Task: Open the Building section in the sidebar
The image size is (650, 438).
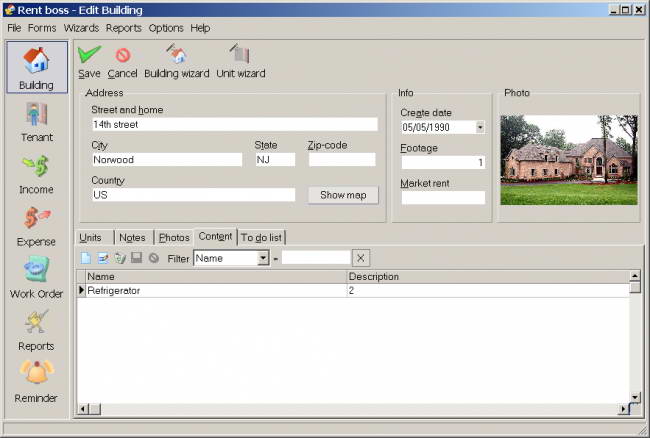Action: tap(37, 67)
